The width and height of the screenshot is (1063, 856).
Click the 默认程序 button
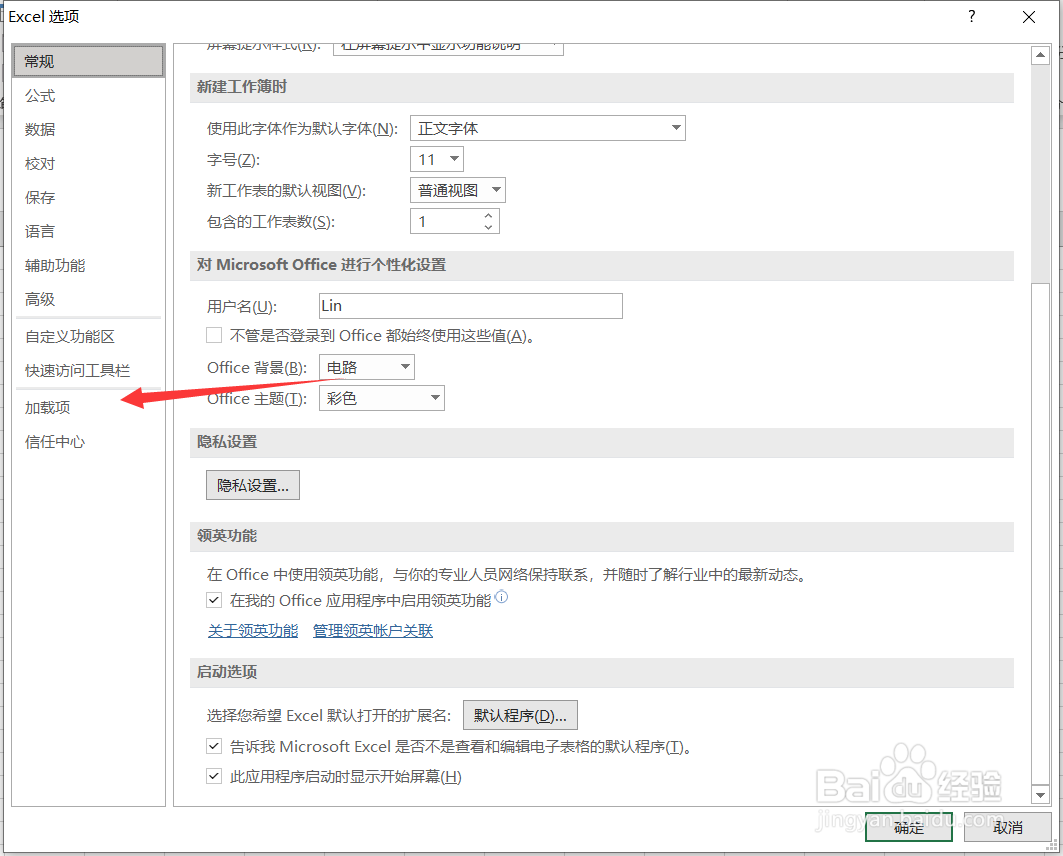click(x=520, y=715)
